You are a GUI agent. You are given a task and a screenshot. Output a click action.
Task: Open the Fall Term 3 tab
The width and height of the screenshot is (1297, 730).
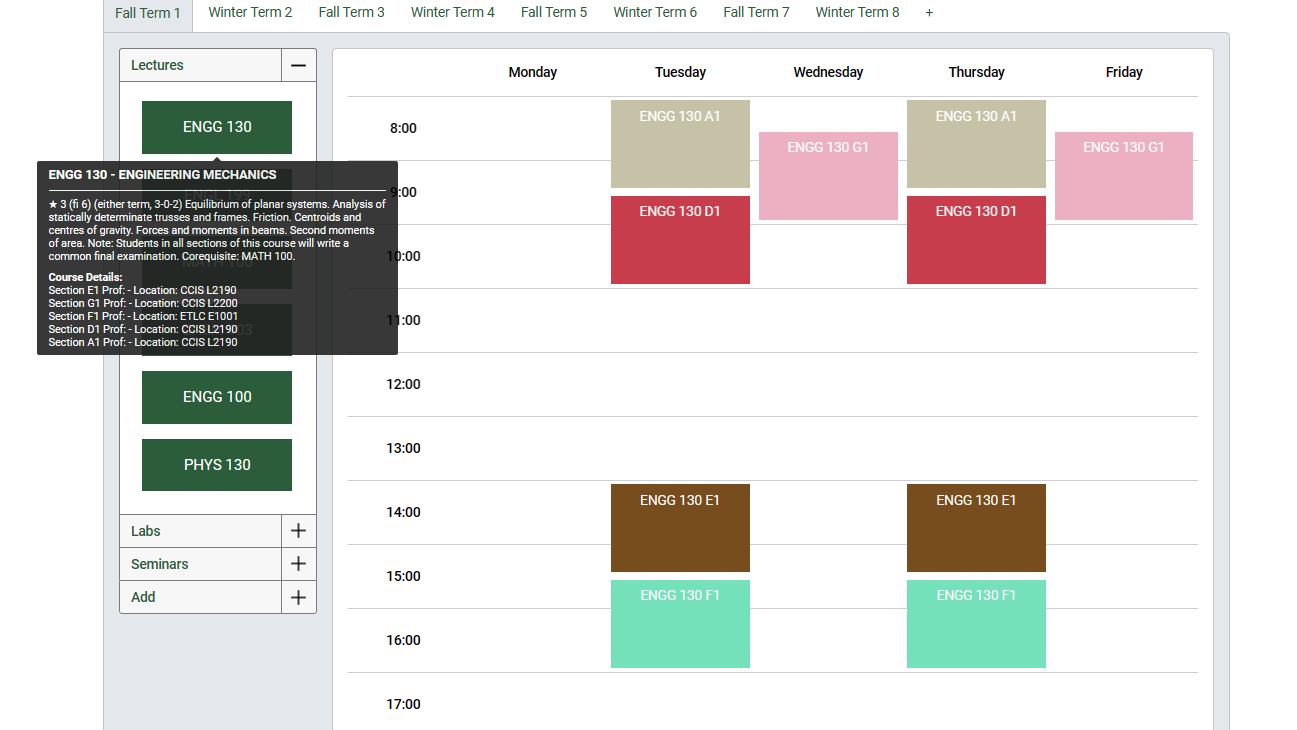(x=351, y=12)
